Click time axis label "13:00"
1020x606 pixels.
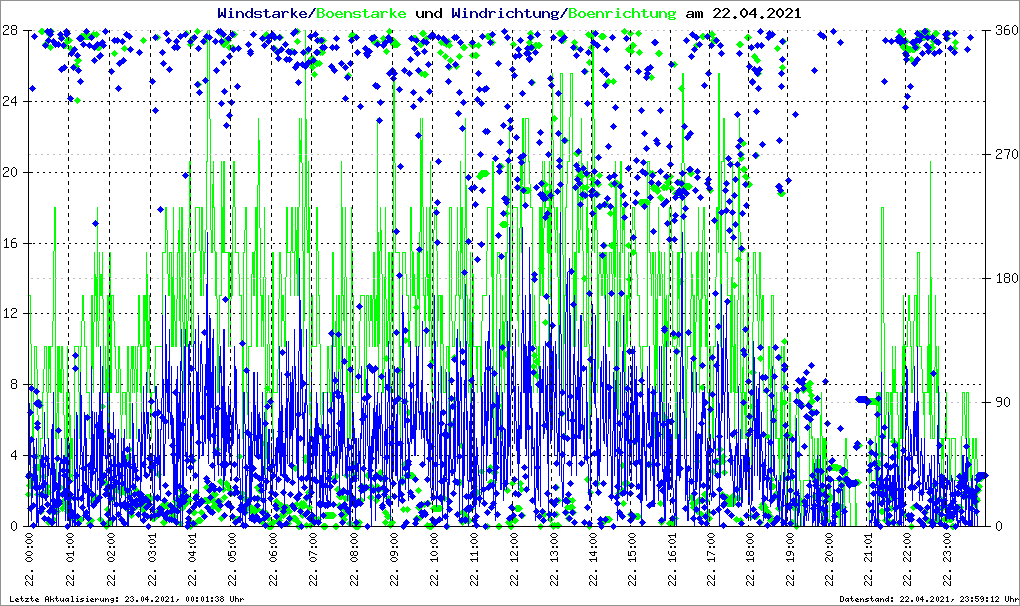(x=554, y=547)
